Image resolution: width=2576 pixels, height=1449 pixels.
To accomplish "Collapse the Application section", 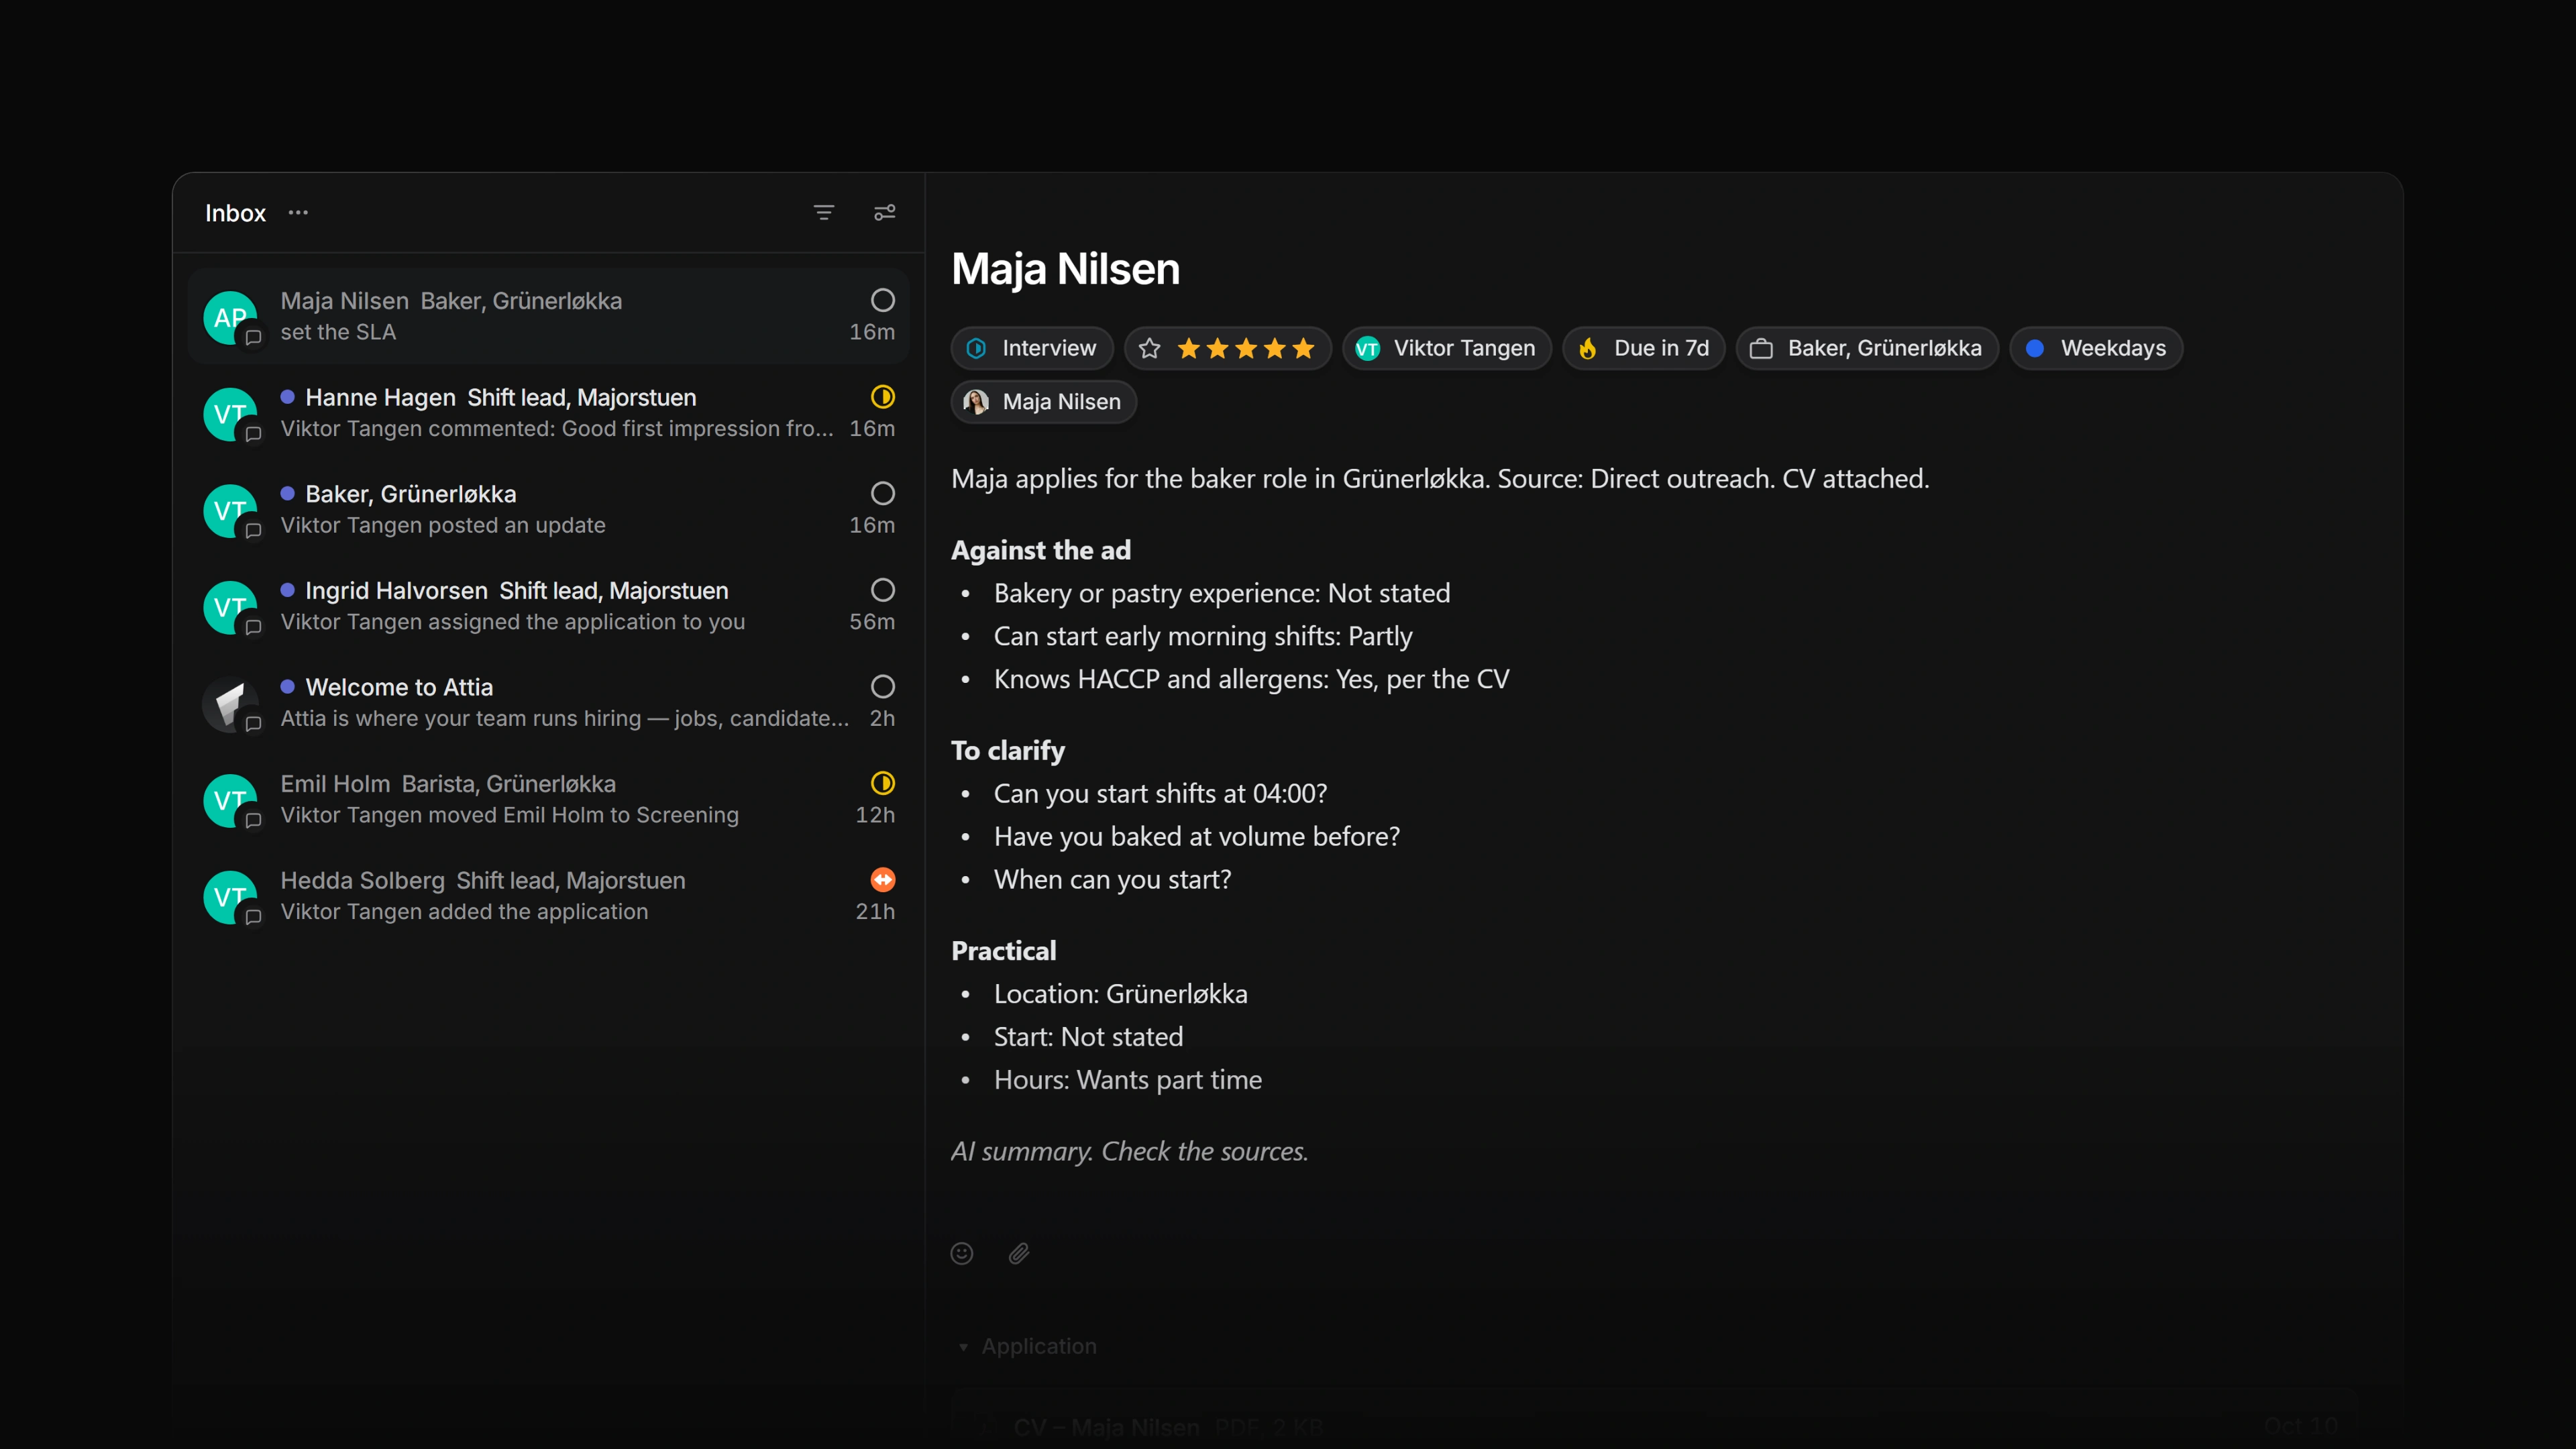I will tap(1027, 1346).
